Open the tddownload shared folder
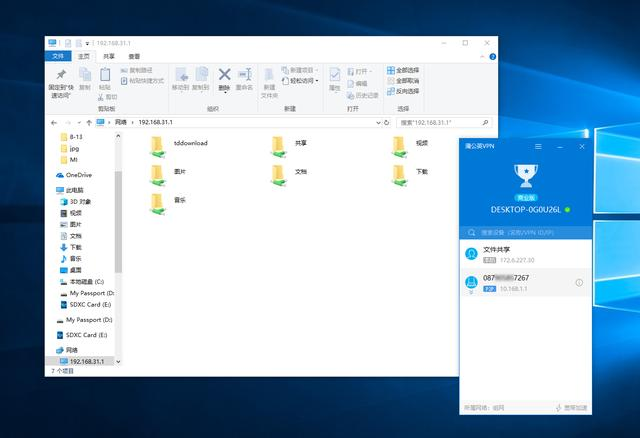Screen dimensions: 640x438 click(159, 146)
